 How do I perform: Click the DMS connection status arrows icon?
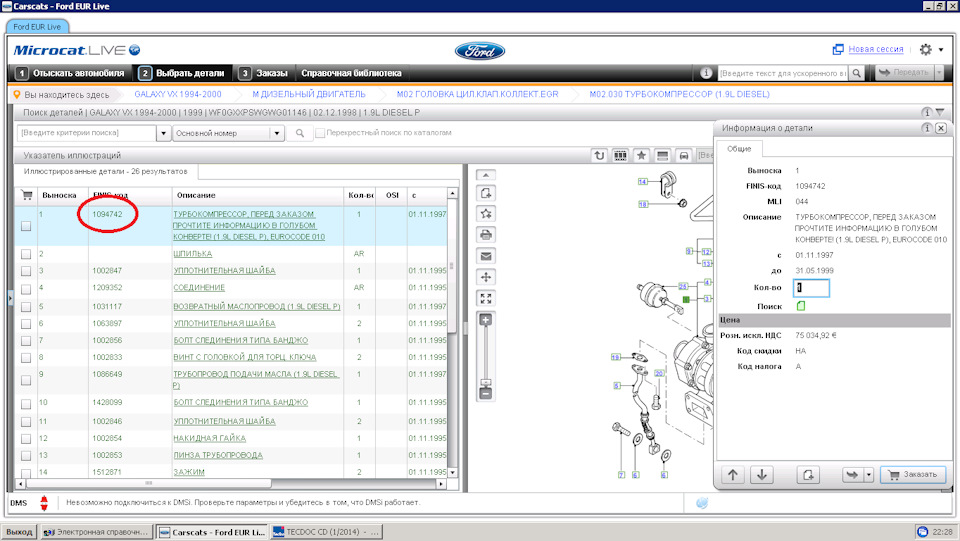click(44, 502)
